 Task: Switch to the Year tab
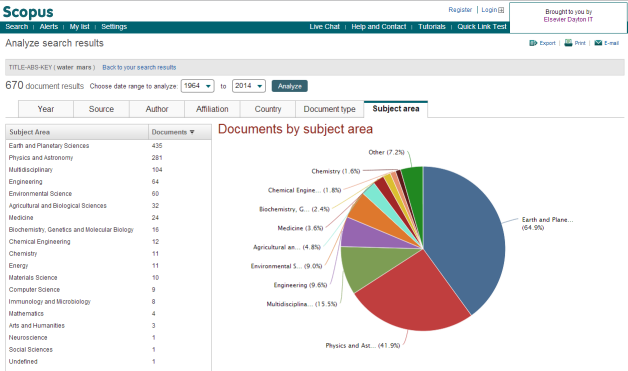click(x=46, y=109)
